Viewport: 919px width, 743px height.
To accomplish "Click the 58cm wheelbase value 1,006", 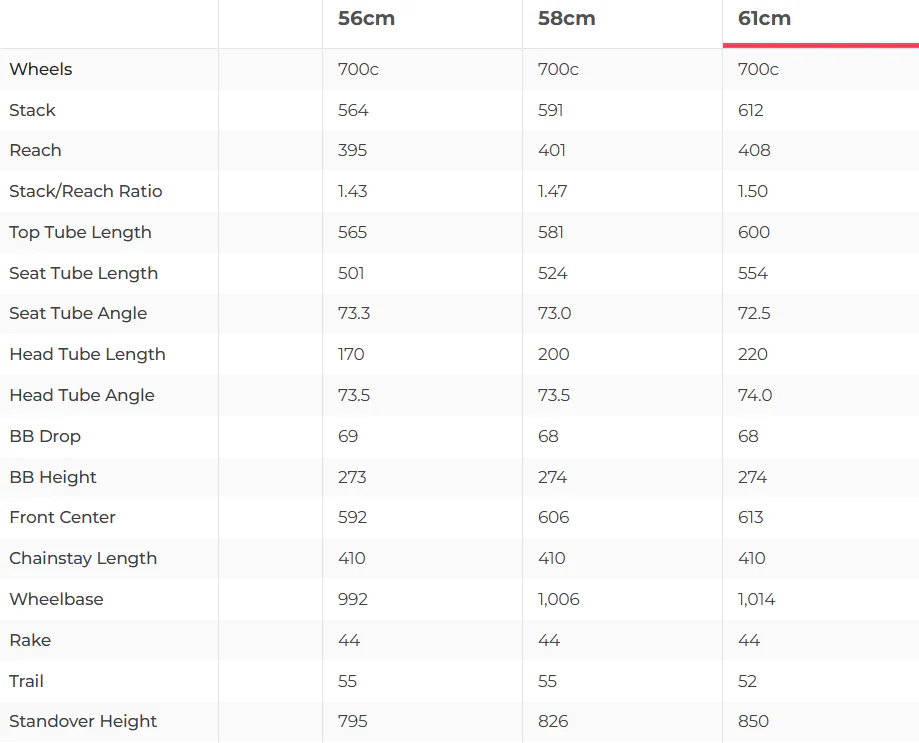I will (x=559, y=599).
